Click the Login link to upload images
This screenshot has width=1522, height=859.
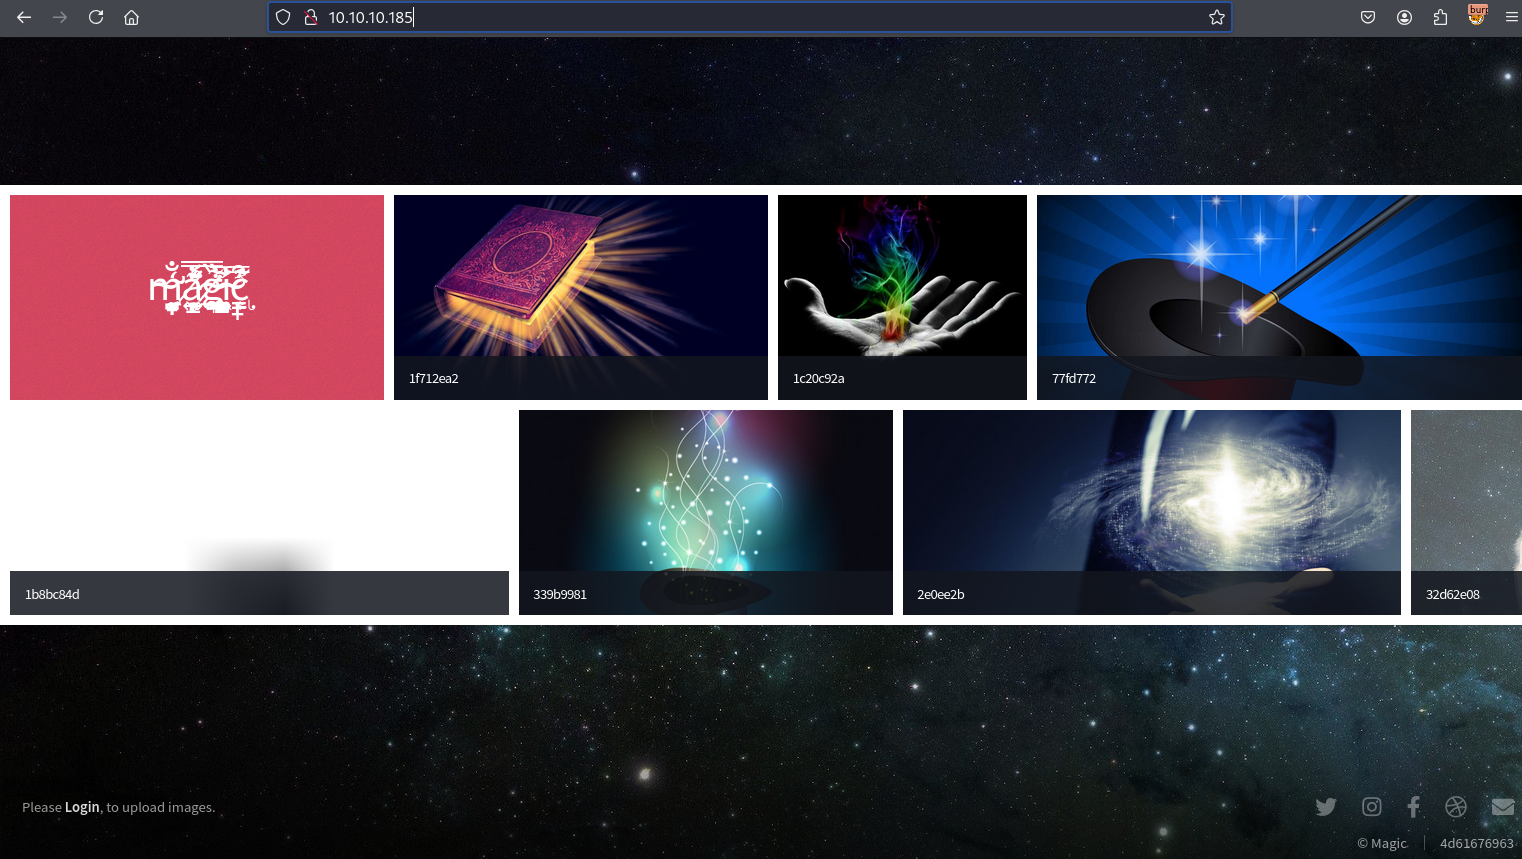tap(82, 807)
